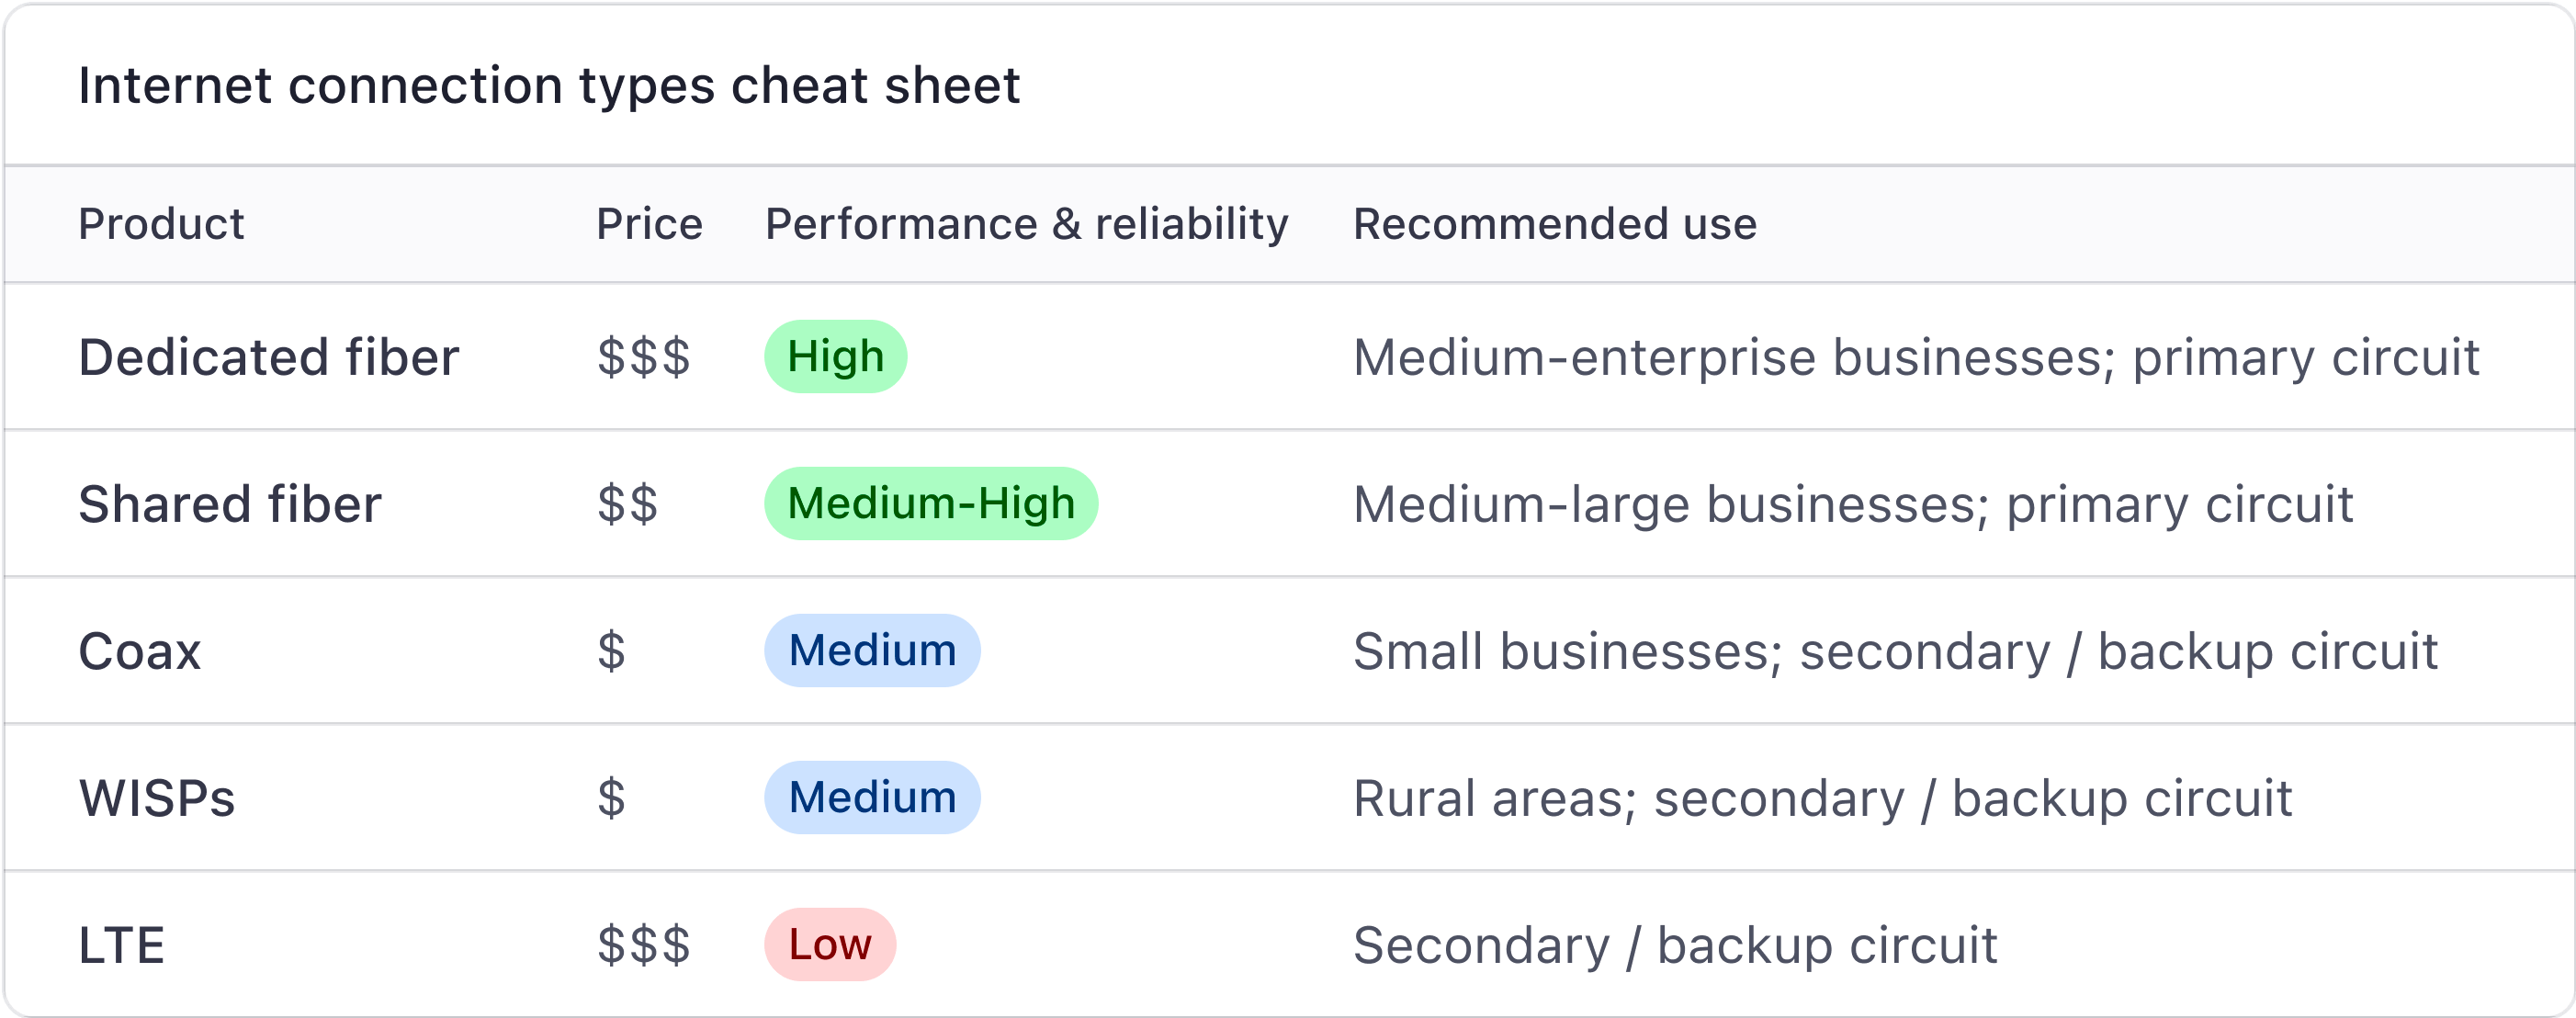Click the Coax product name

tap(140, 652)
